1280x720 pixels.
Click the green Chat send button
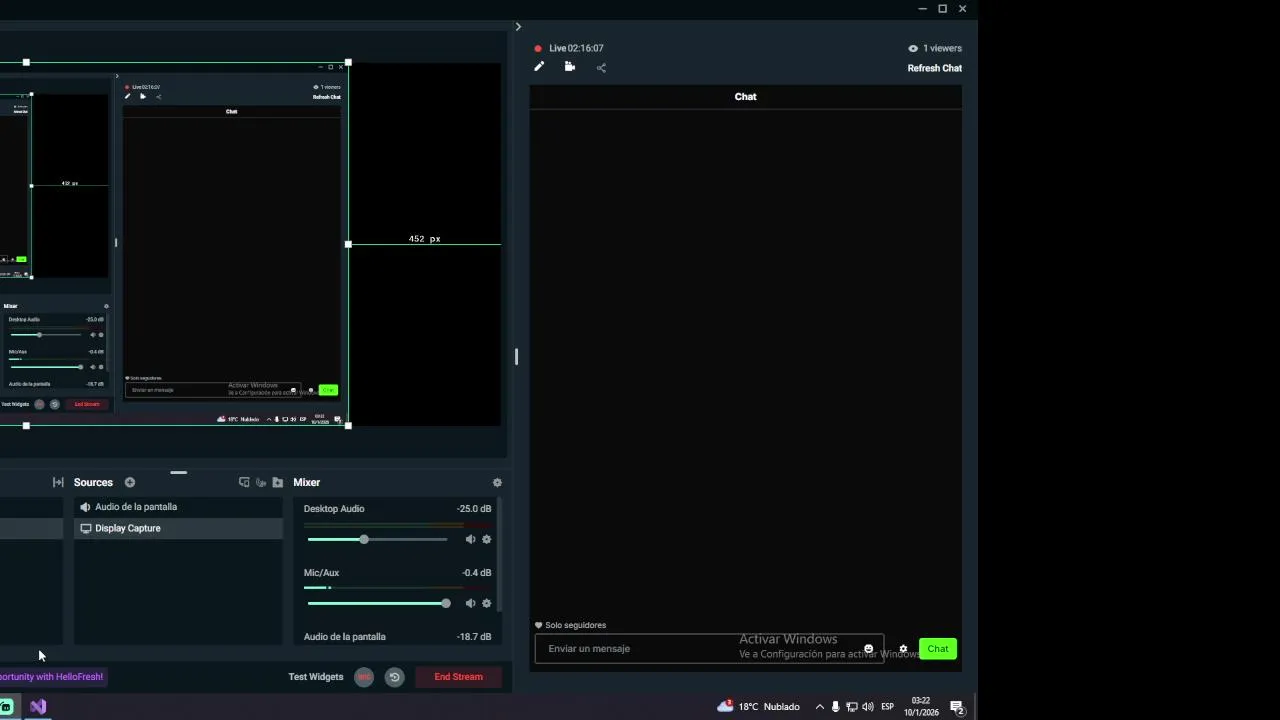pyautogui.click(x=938, y=649)
